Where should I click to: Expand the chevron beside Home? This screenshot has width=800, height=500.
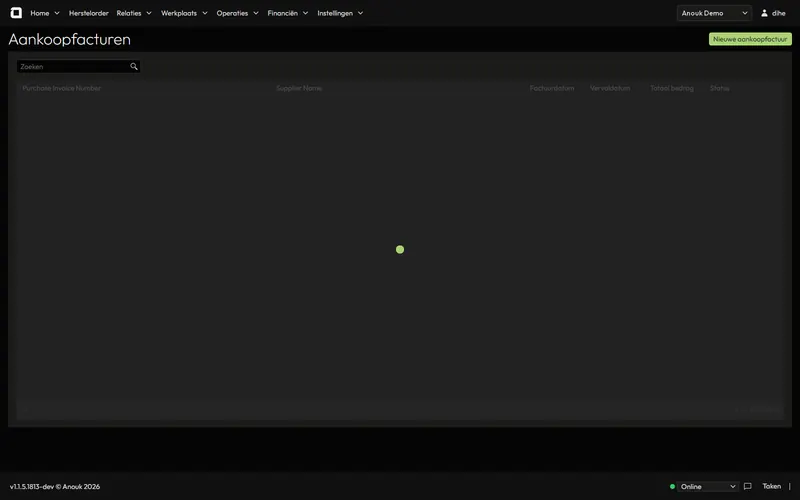(57, 13)
